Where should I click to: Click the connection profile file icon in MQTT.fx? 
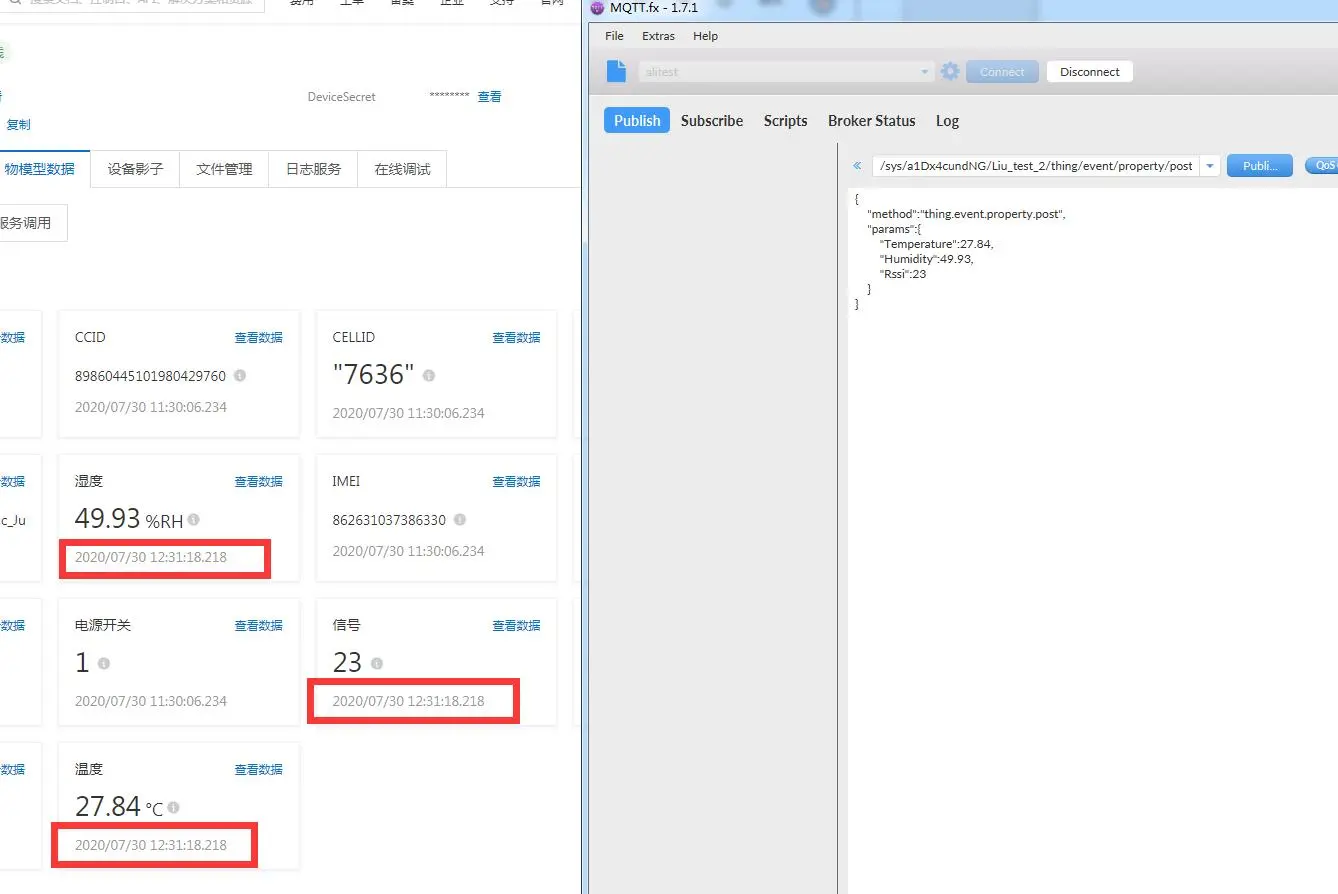[618, 72]
